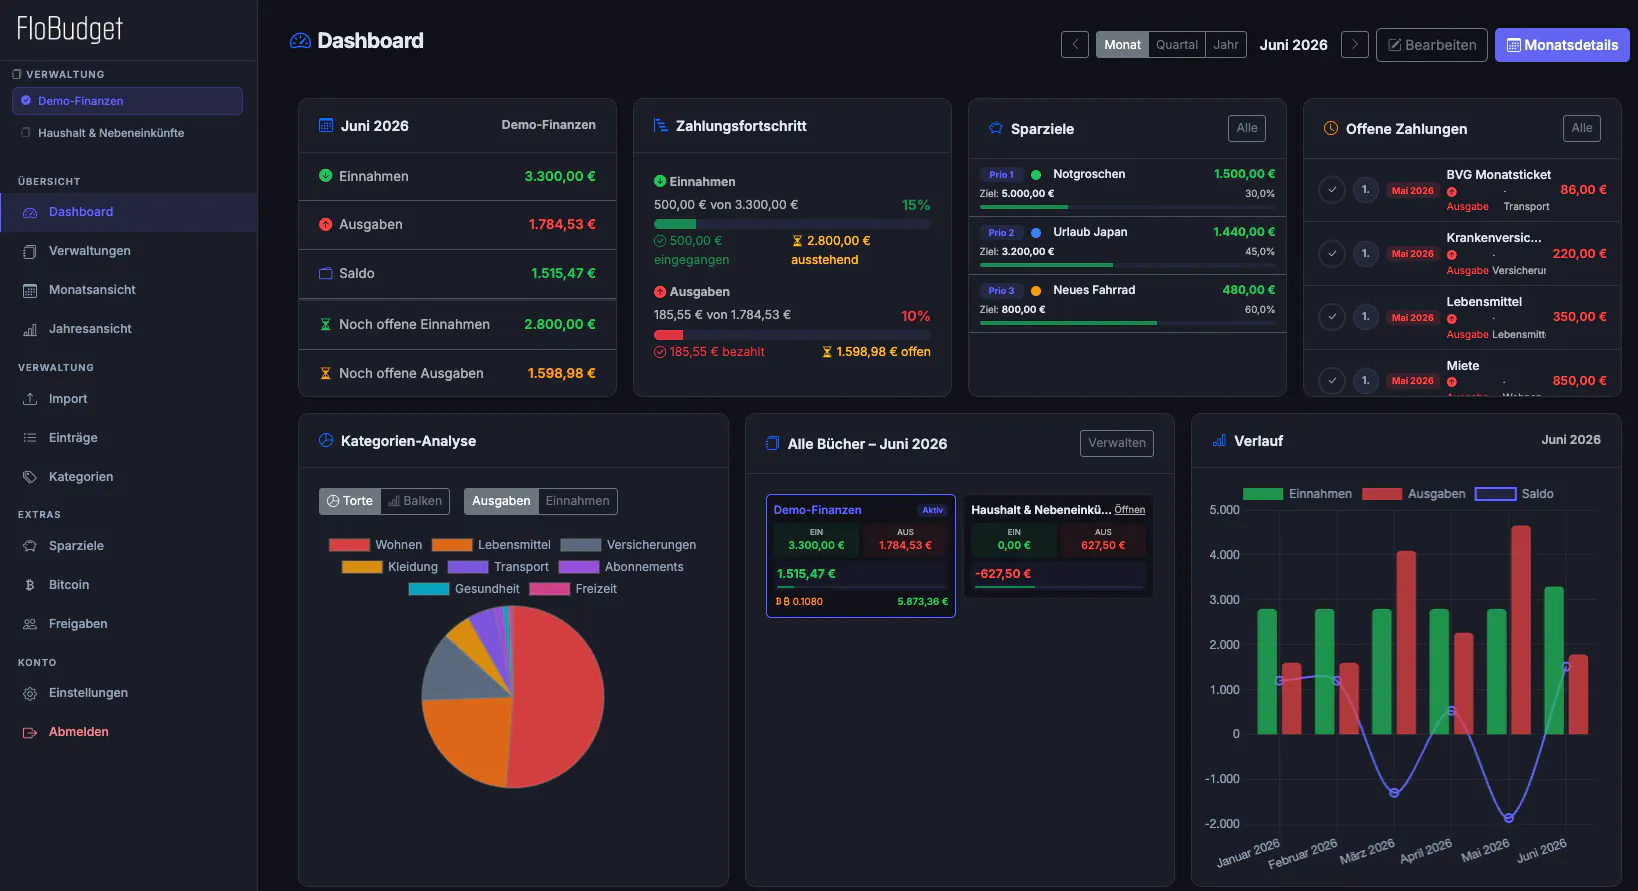The height and width of the screenshot is (891, 1638).
Task: Click the Bearbeiten button
Action: pyautogui.click(x=1432, y=45)
